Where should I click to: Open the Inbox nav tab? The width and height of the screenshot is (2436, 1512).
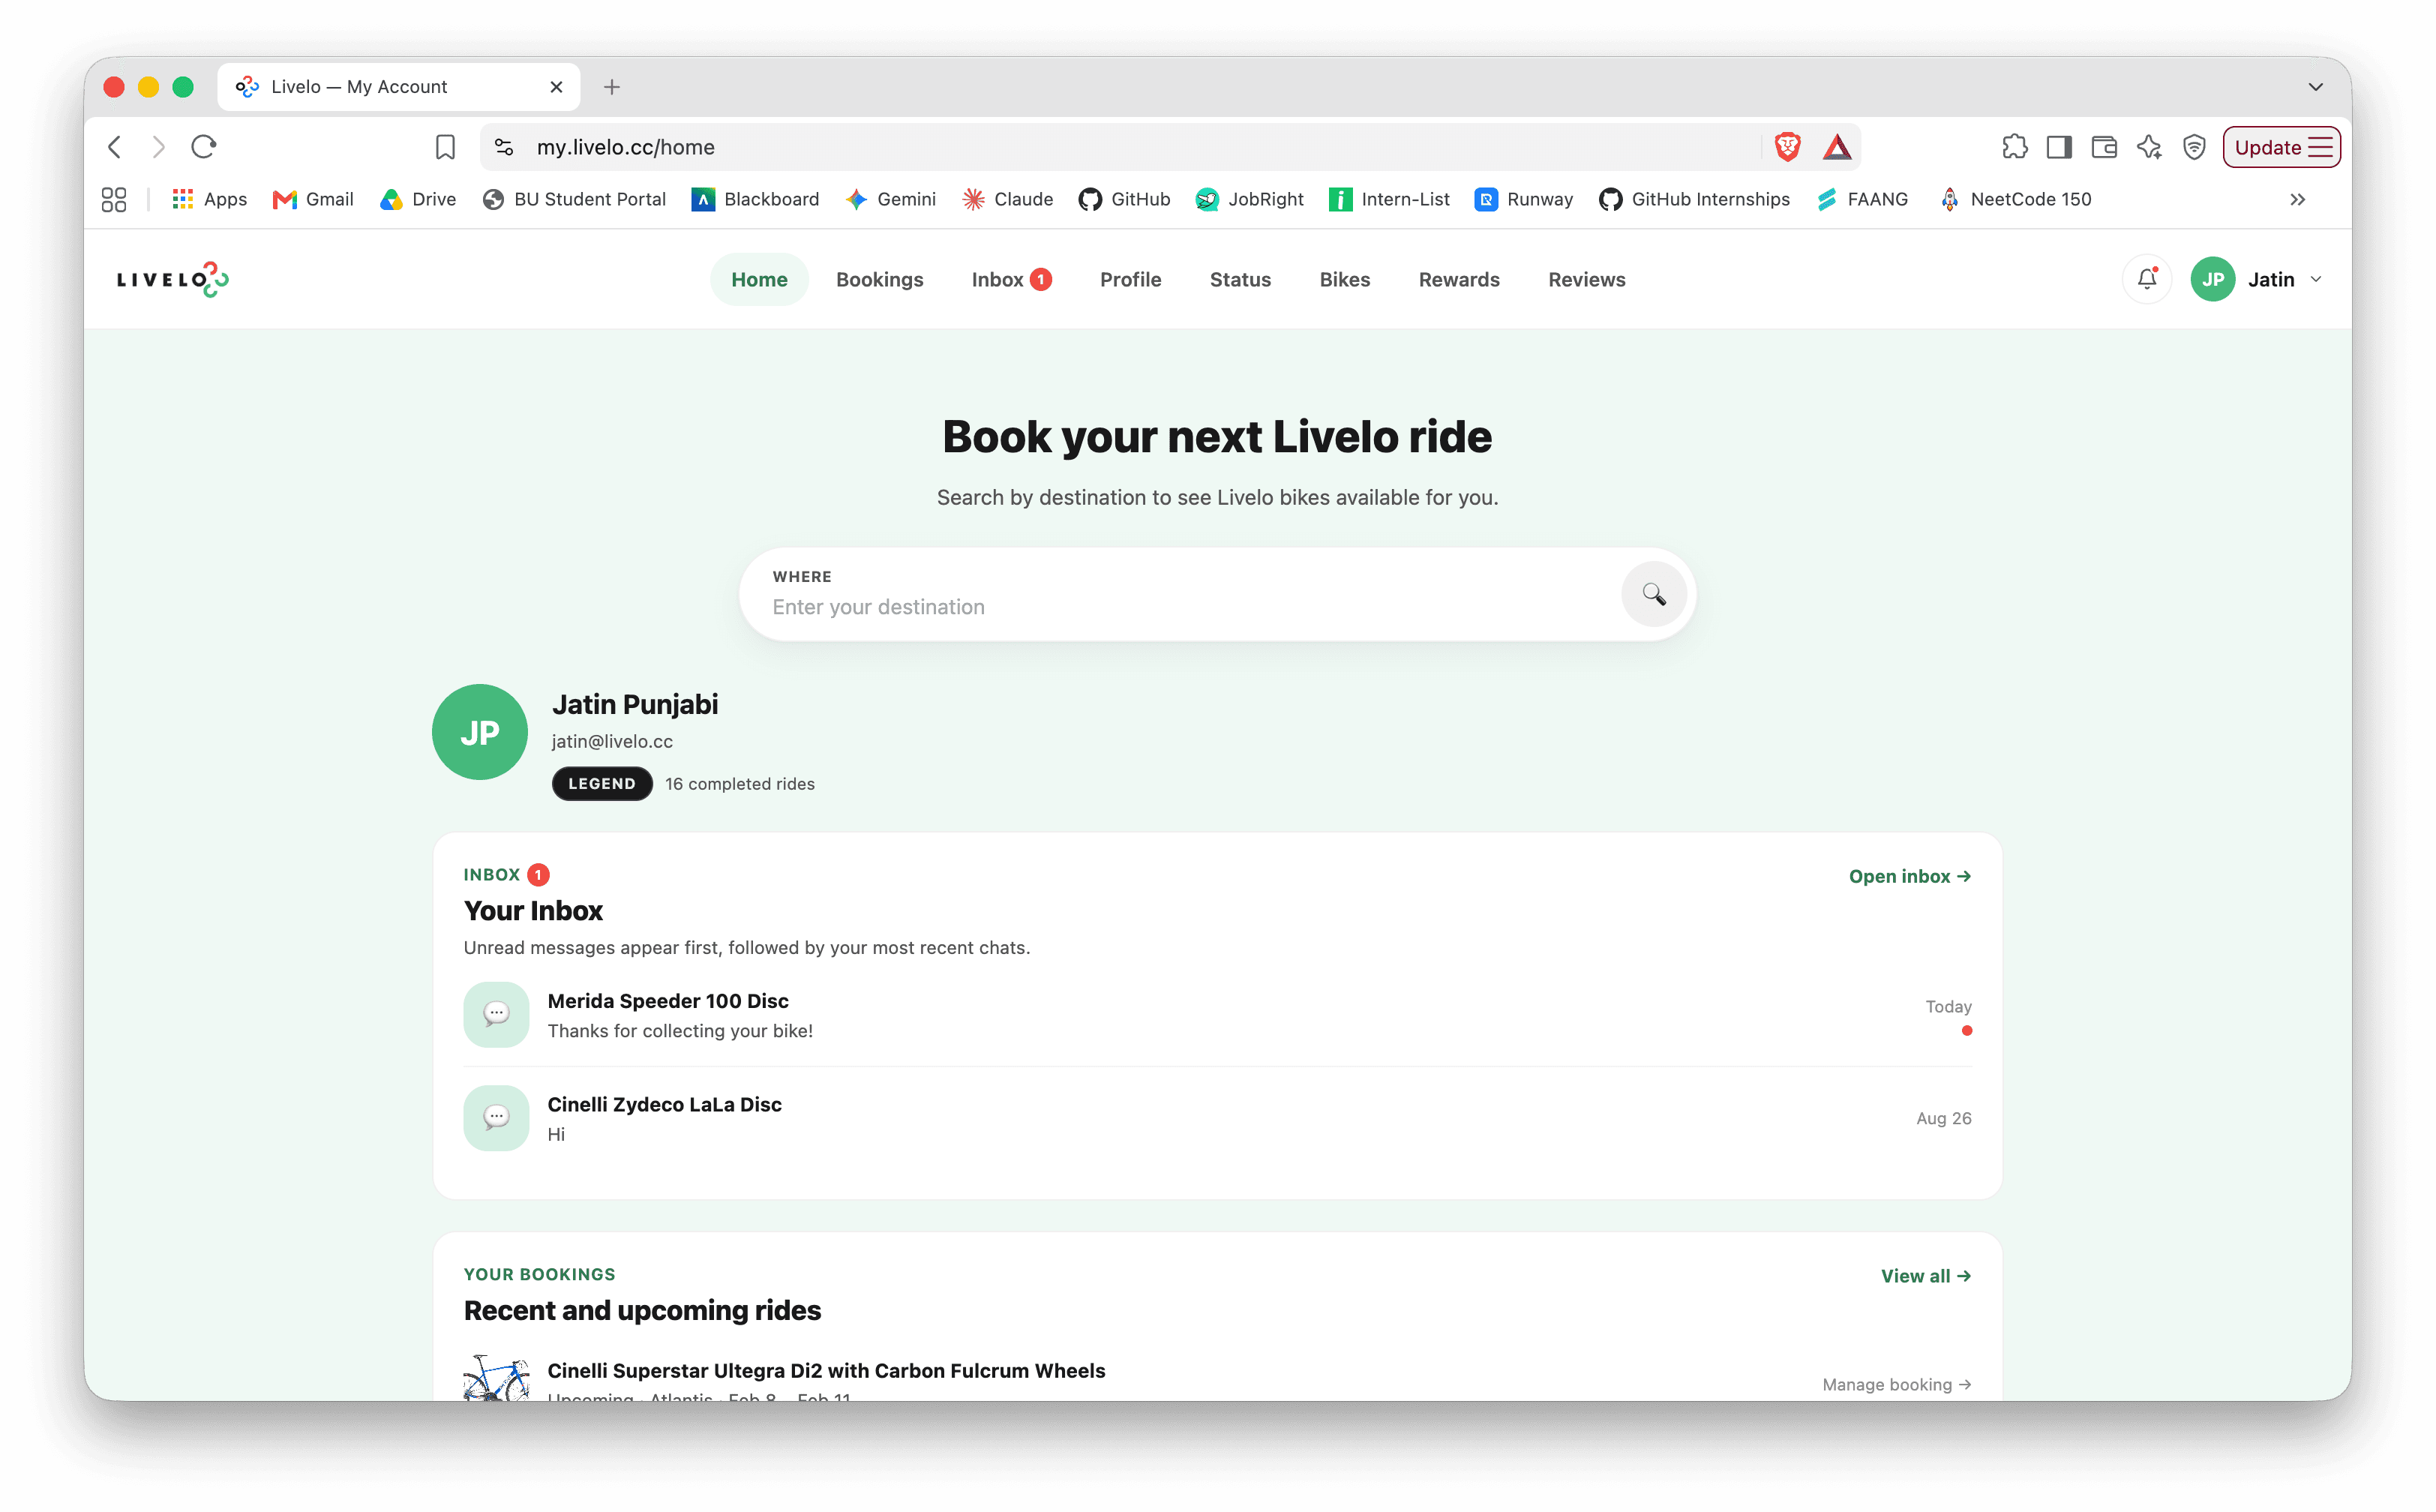1011,279
